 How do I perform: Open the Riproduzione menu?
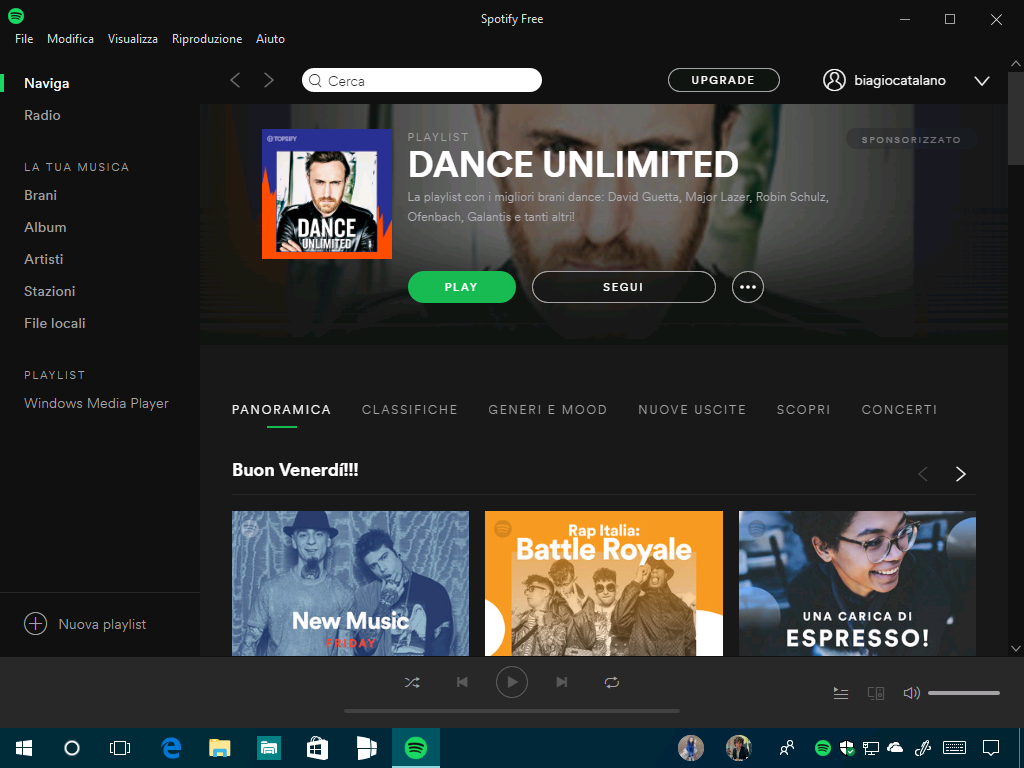point(207,39)
